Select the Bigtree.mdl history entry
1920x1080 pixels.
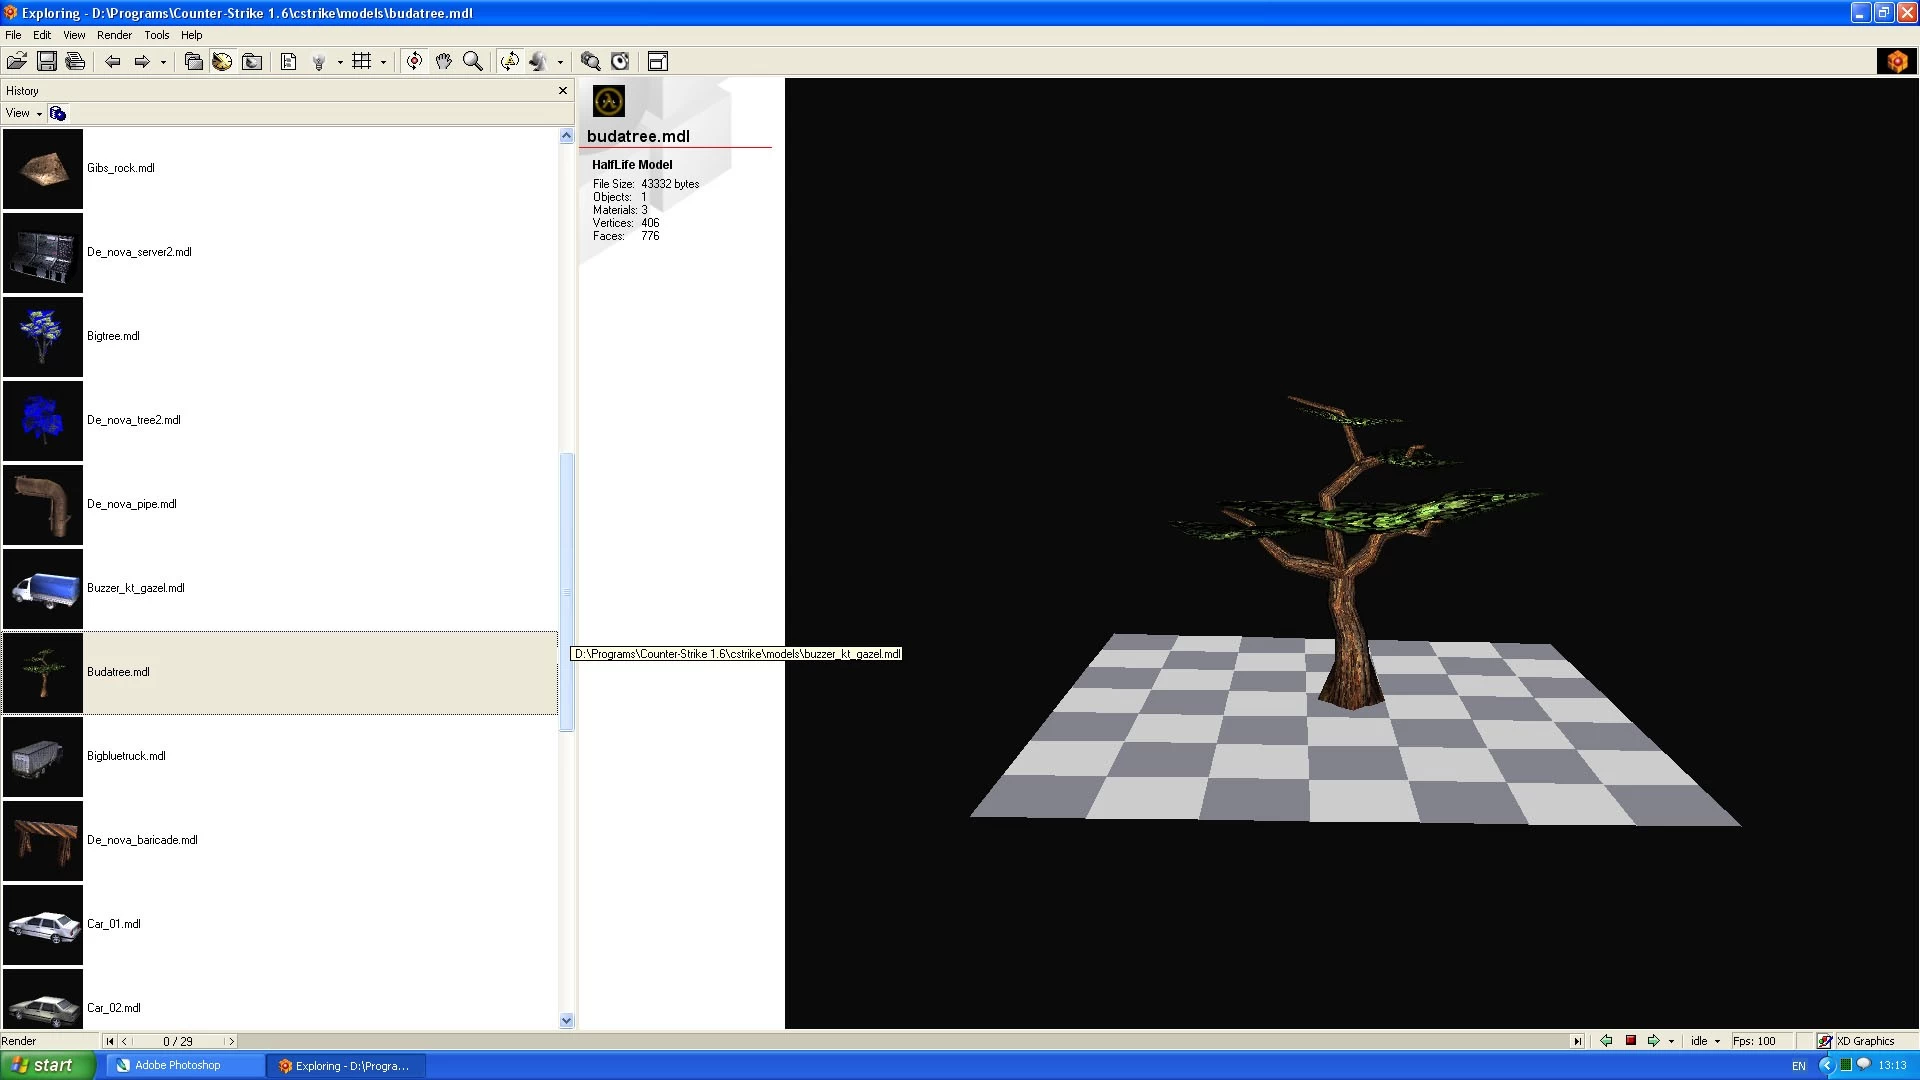tap(279, 336)
